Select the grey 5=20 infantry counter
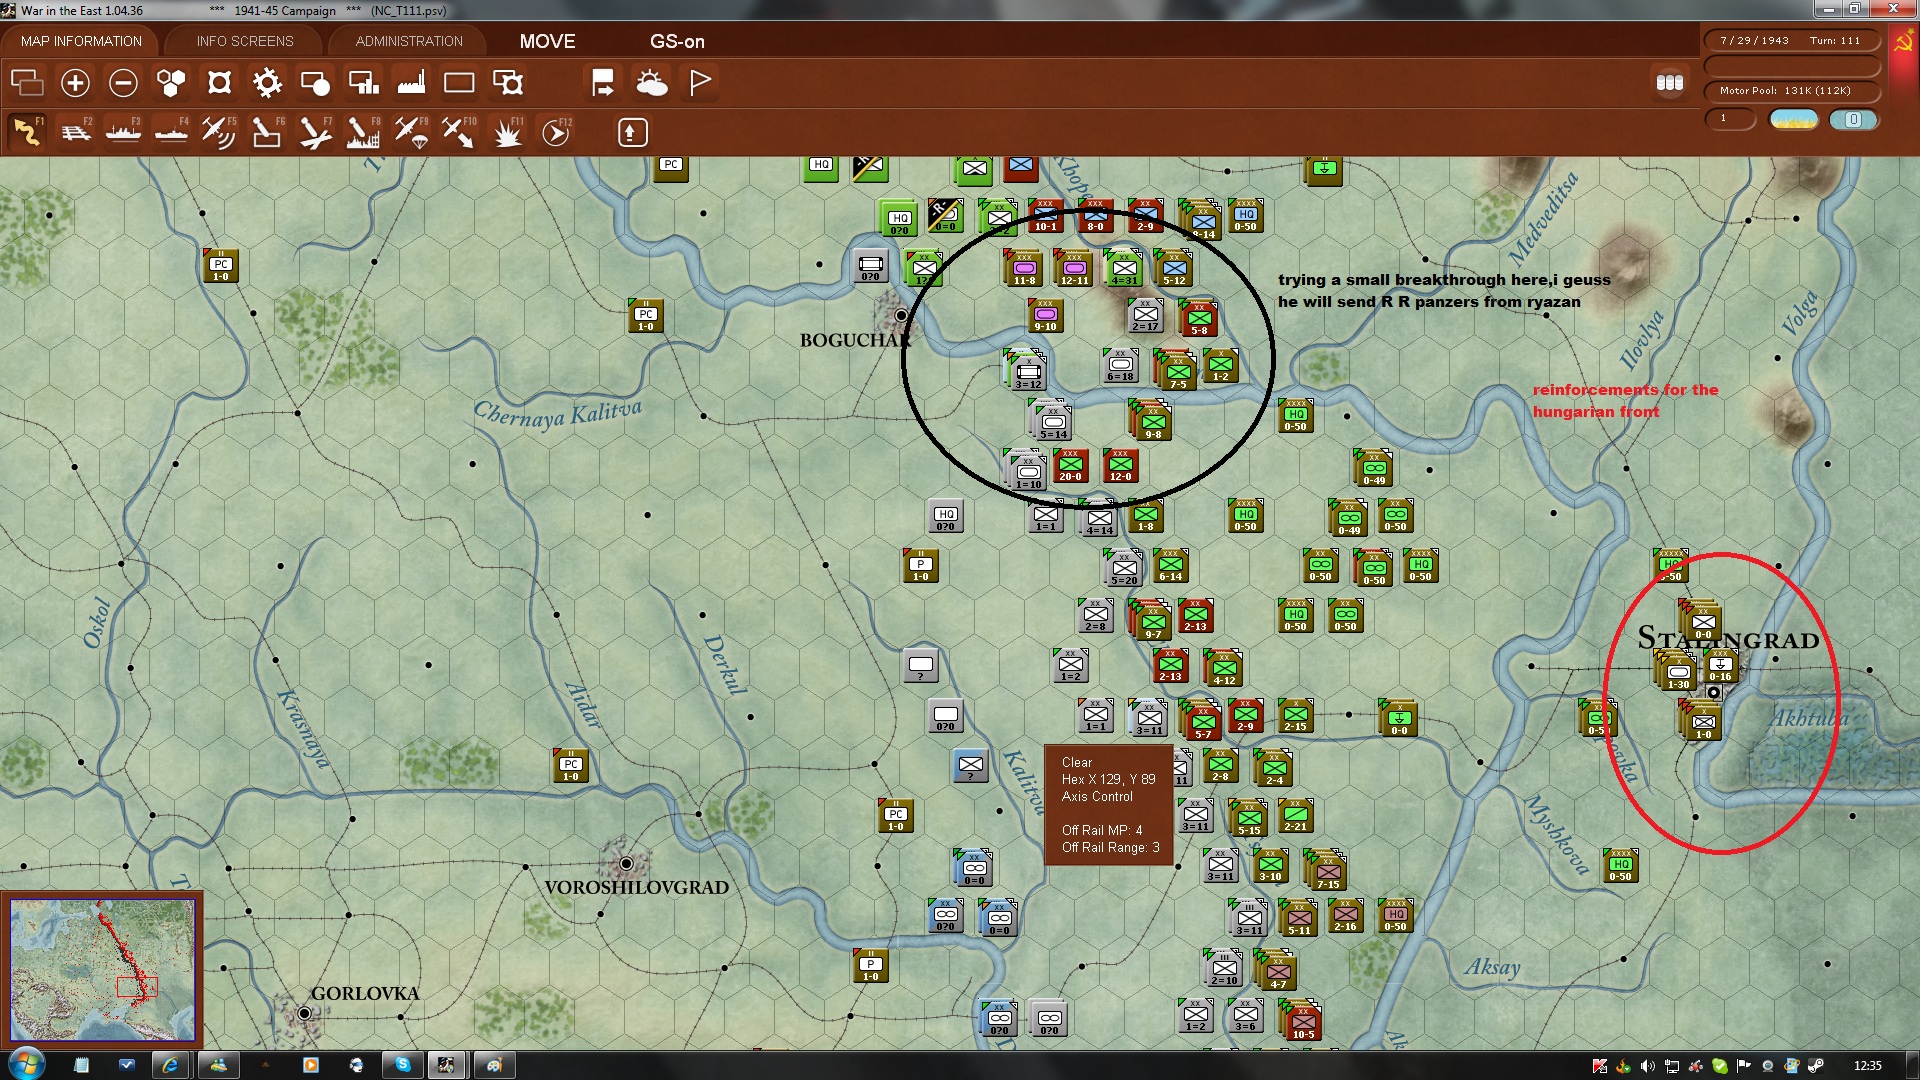1920x1080 pixels. (1124, 569)
